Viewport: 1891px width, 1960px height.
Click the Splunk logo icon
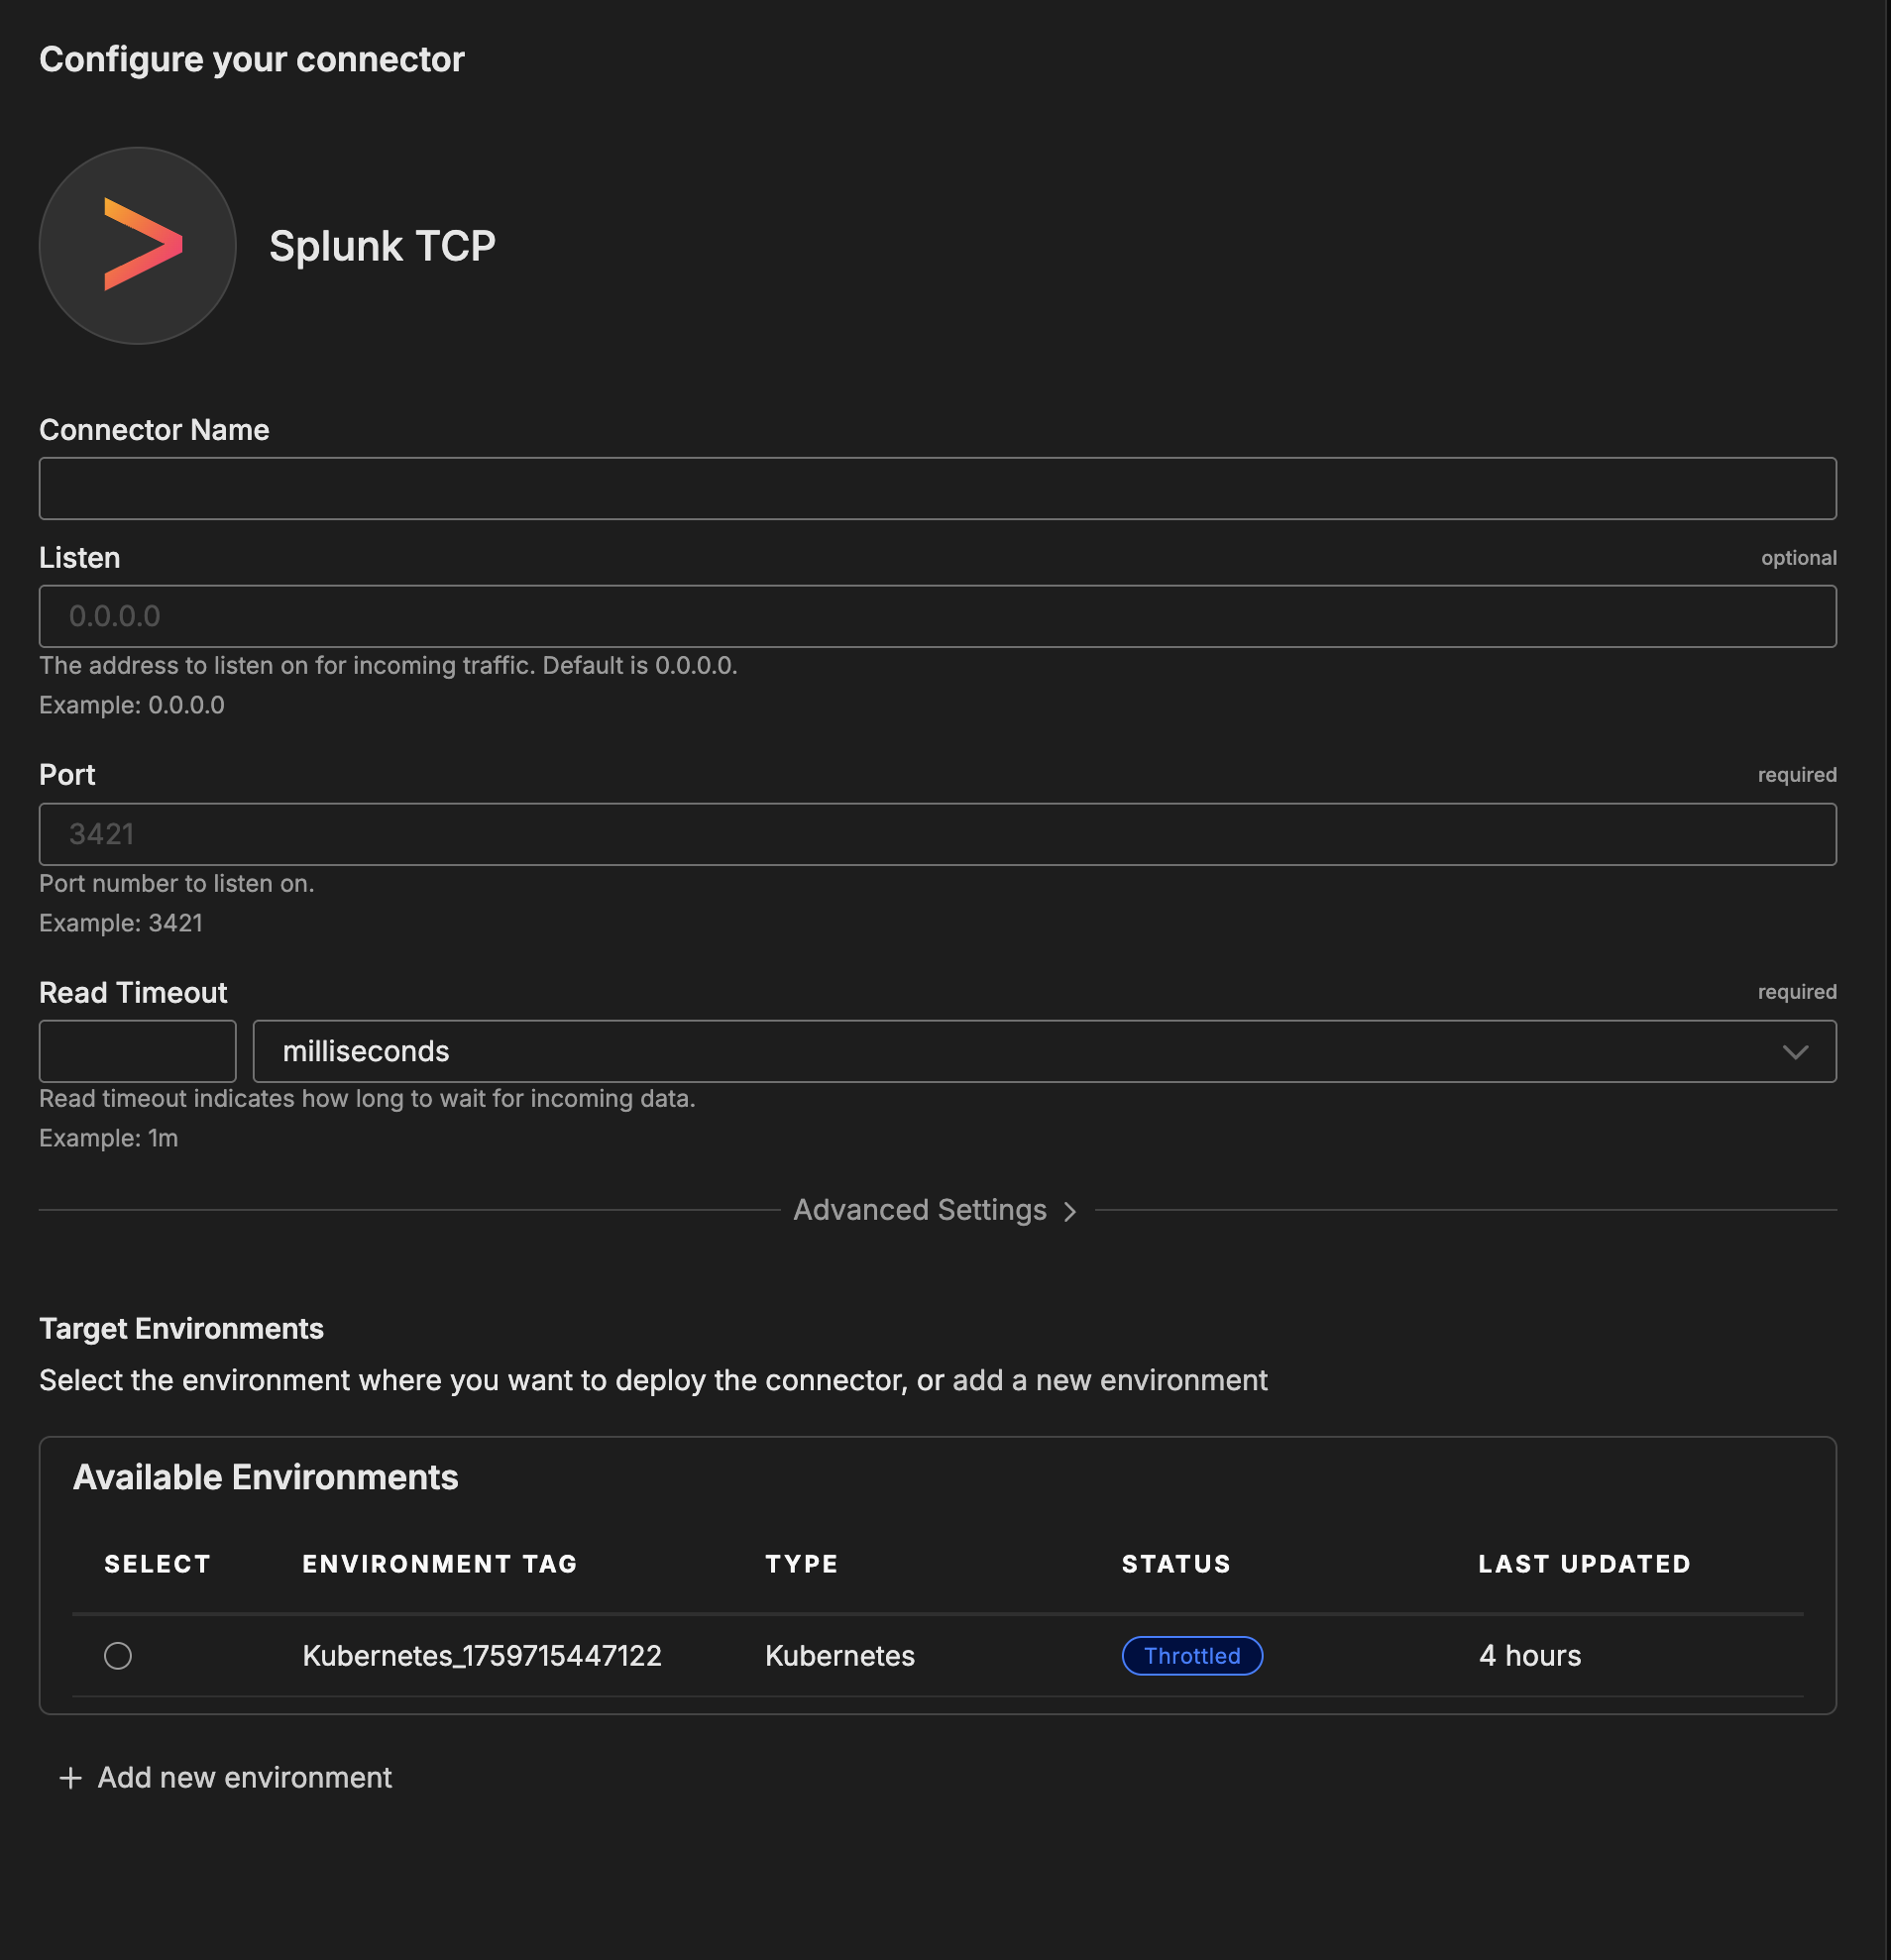[x=138, y=246]
